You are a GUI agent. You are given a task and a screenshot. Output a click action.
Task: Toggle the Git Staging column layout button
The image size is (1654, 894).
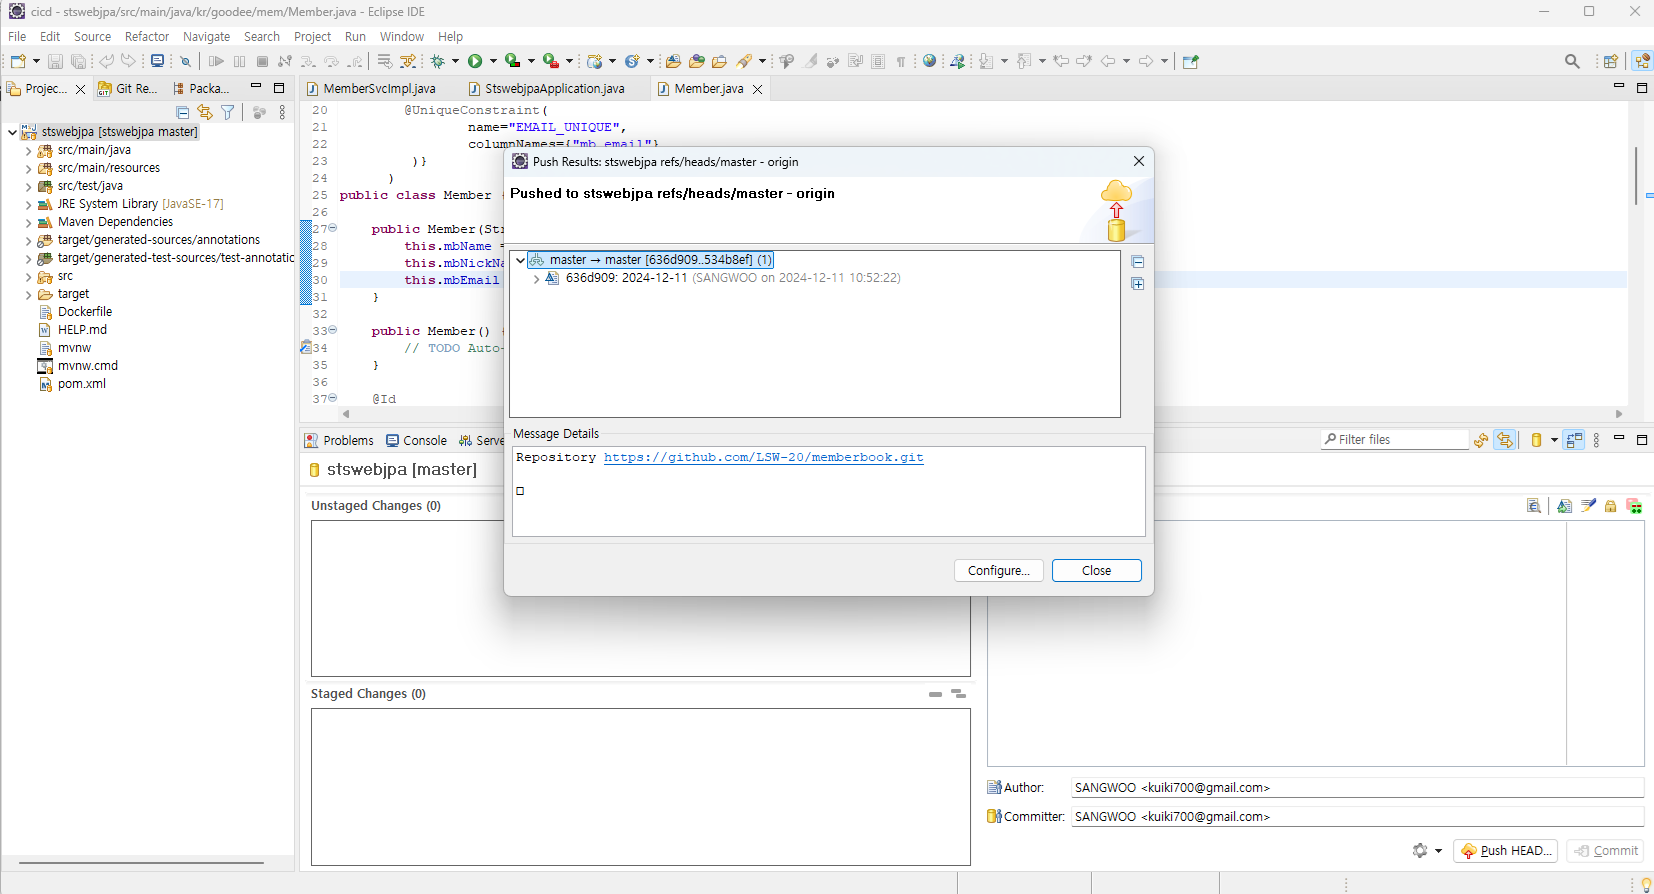pos(1575,440)
